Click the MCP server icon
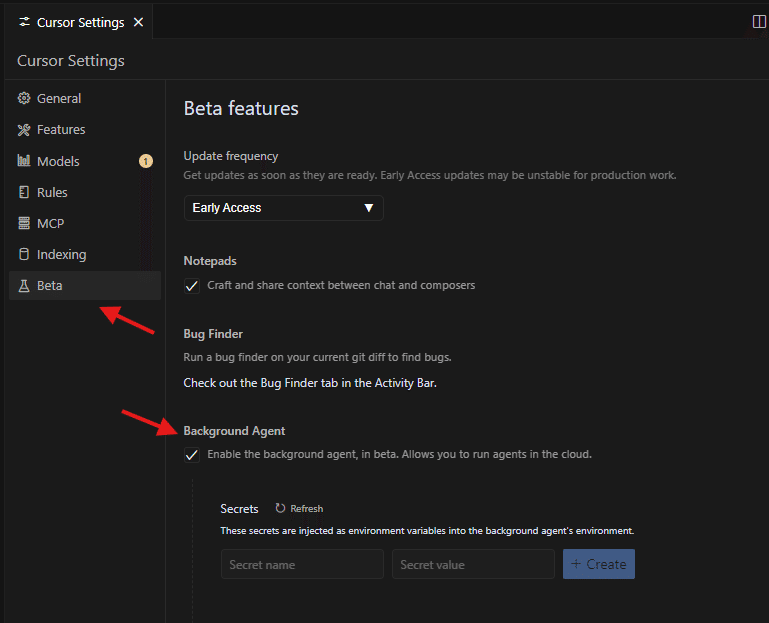This screenshot has height=623, width=769. coord(25,223)
